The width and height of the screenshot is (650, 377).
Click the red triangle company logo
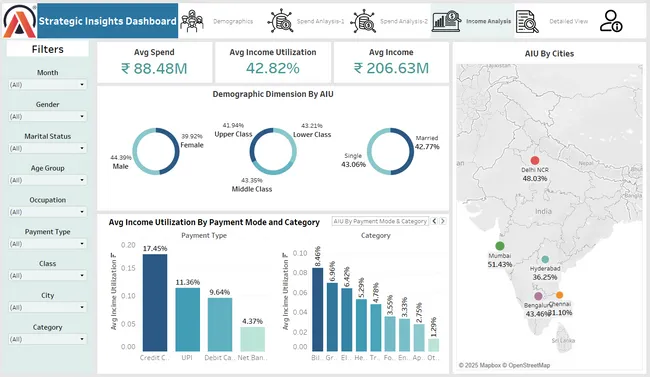pyautogui.click(x=19, y=21)
